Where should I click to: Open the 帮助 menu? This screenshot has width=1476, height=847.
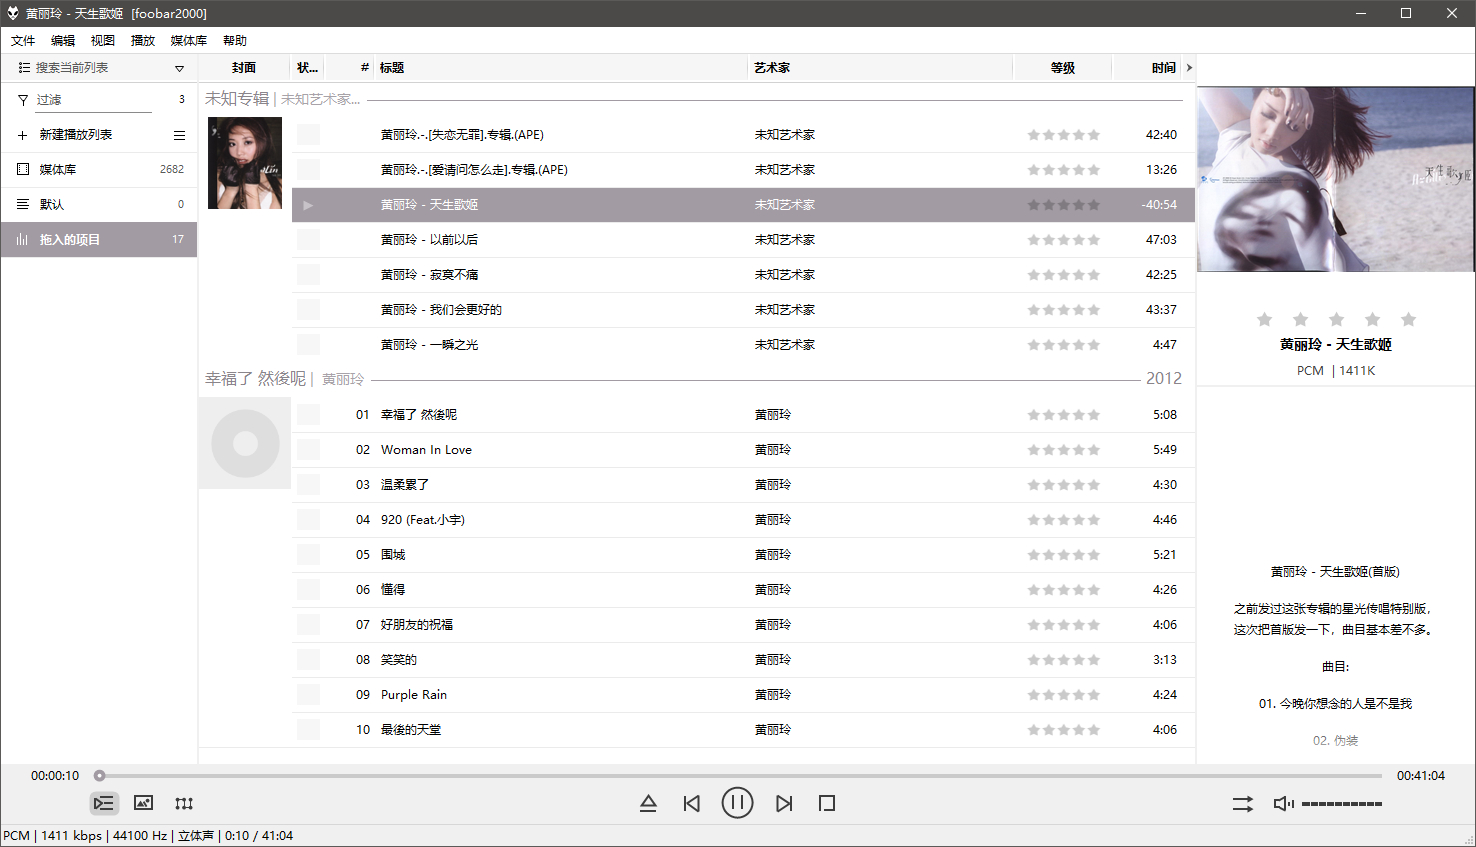coord(235,40)
